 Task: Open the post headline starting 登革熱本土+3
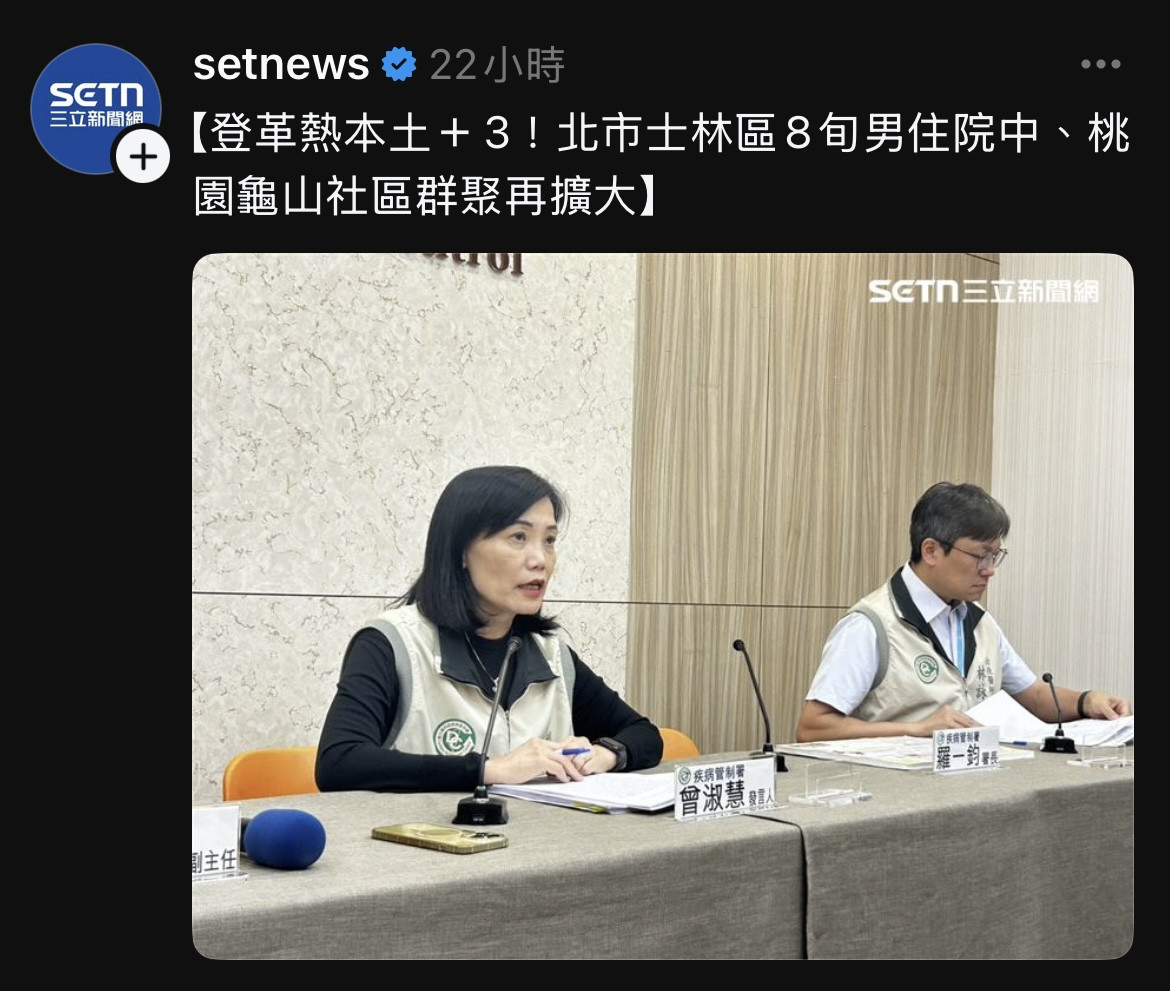click(662, 165)
